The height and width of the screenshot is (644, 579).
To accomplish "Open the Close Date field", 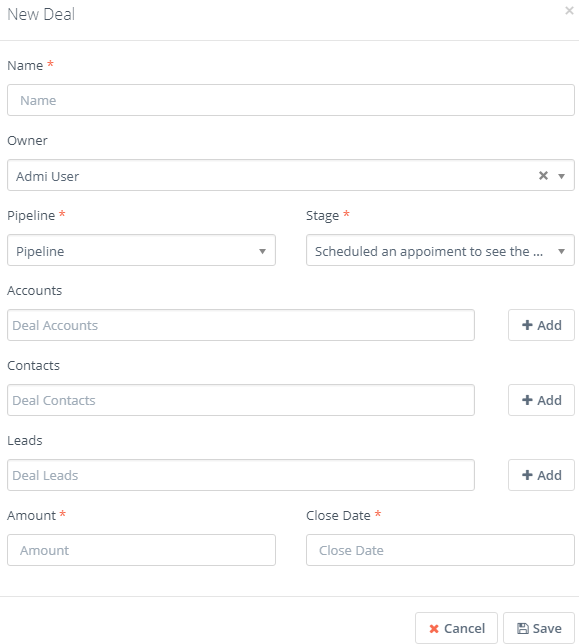I will click(440, 550).
